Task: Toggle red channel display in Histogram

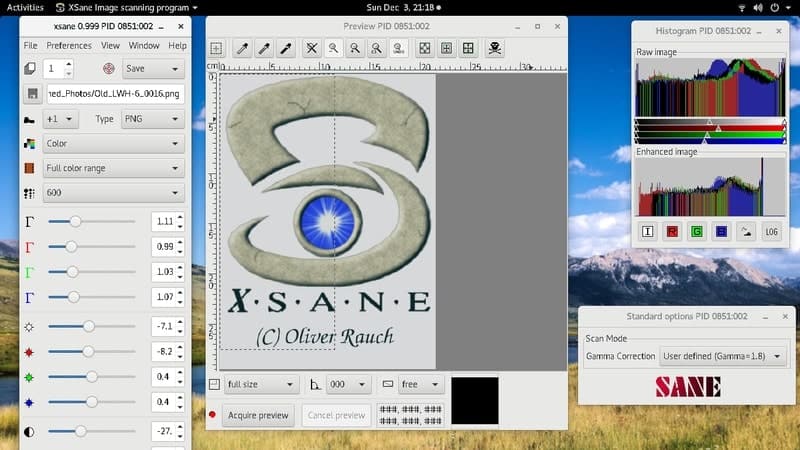Action: point(672,232)
